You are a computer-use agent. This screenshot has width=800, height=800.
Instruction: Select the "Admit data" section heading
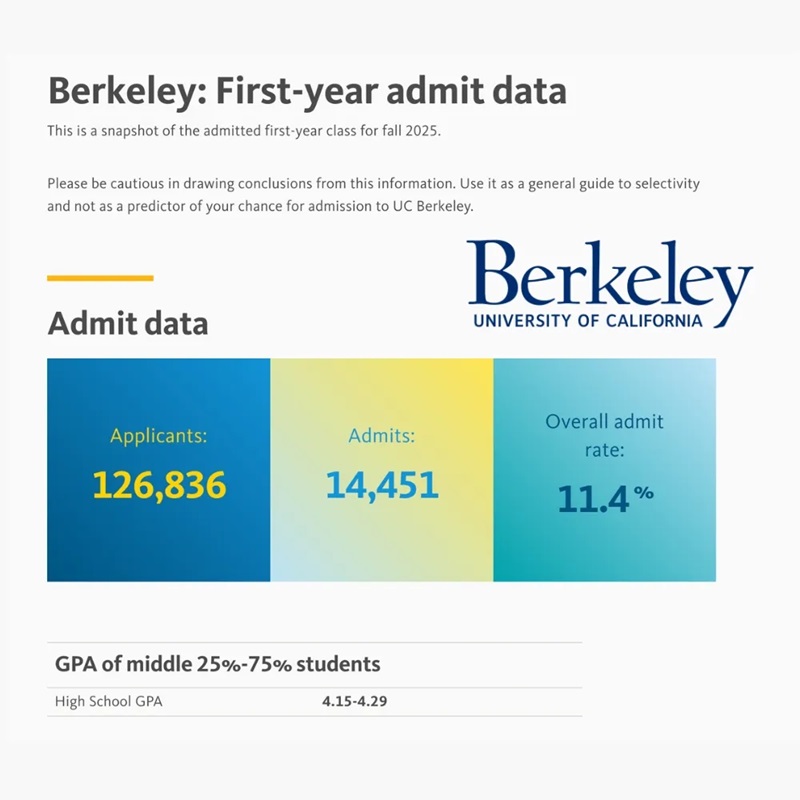pyautogui.click(x=128, y=324)
